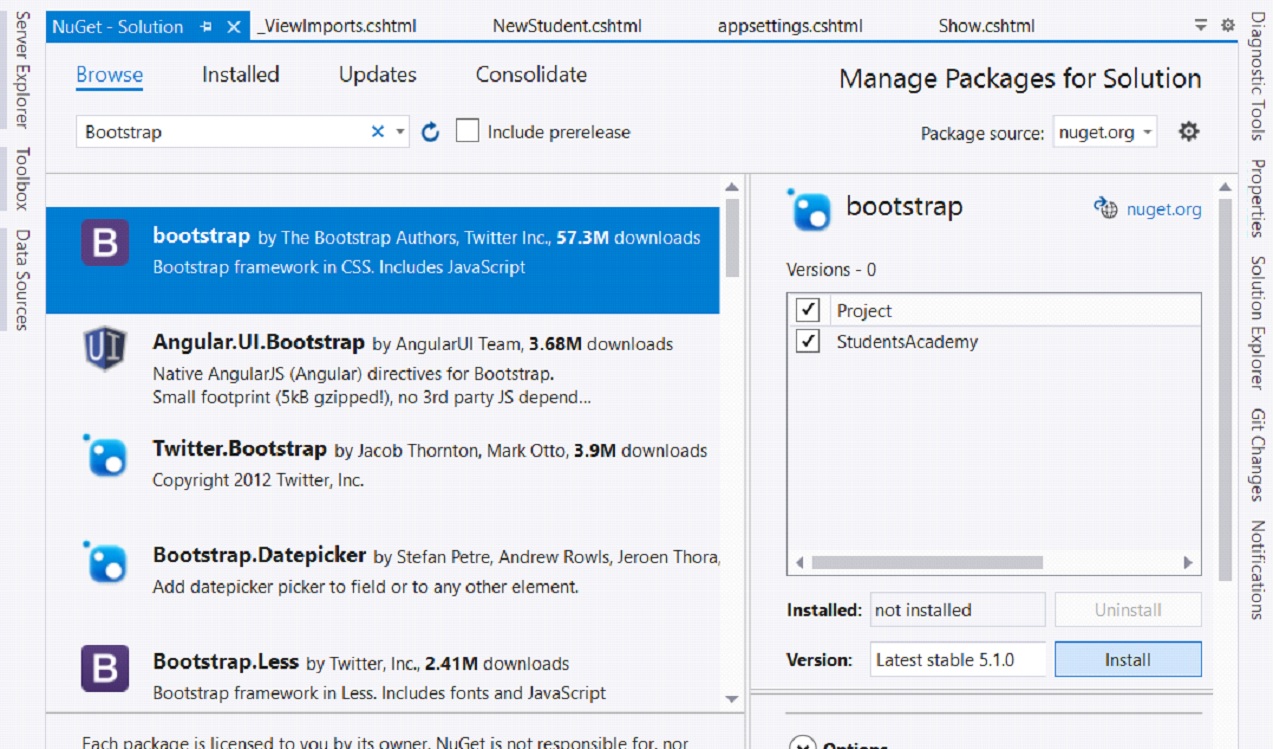
Task: Select the Twitter.Bootstrap package name
Action: click(x=240, y=449)
